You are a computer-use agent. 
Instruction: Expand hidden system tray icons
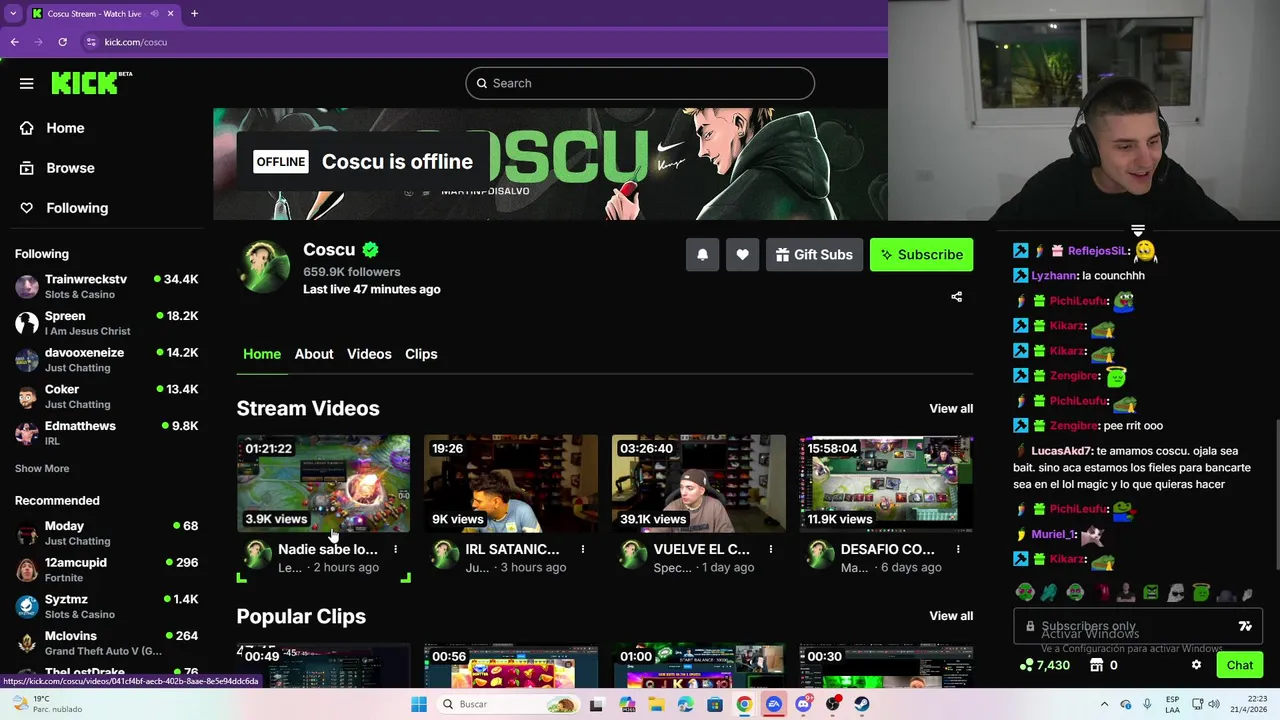tap(1104, 704)
